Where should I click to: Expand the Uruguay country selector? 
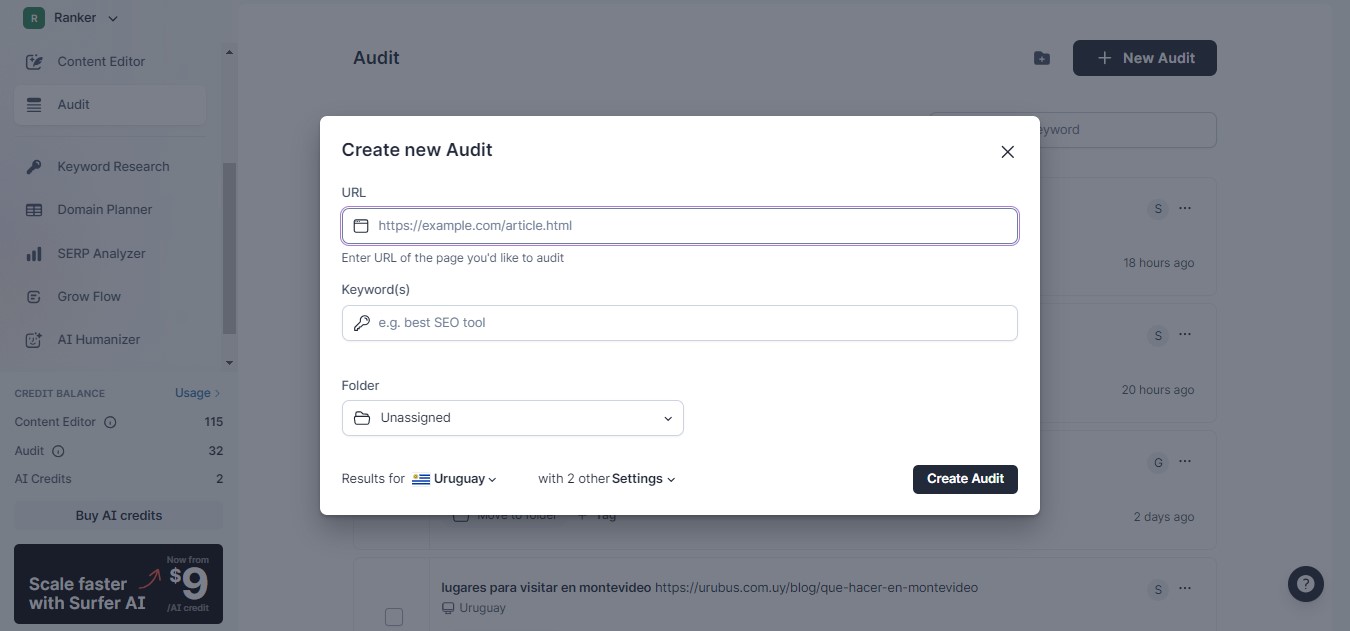pyautogui.click(x=455, y=479)
